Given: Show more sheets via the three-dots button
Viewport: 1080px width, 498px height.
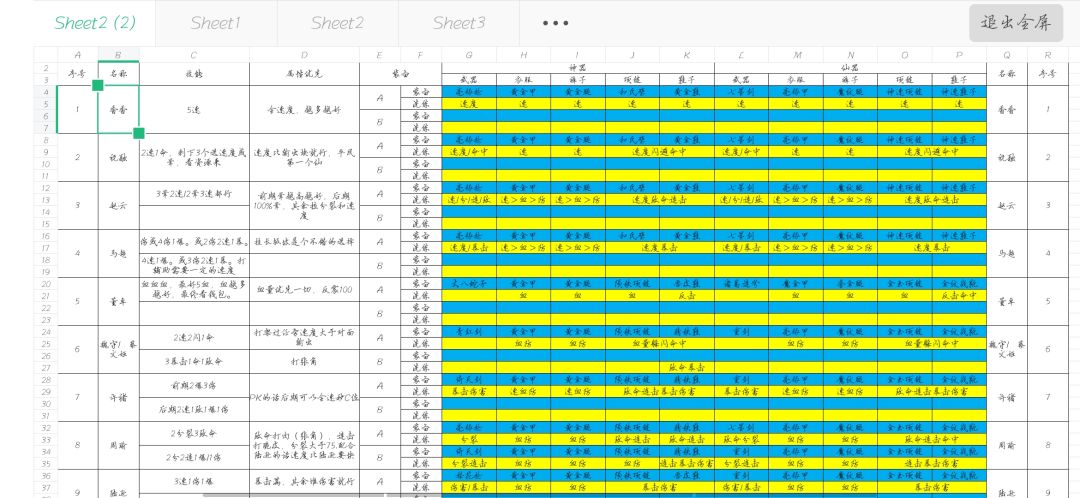Looking at the screenshot, I should pyautogui.click(x=555, y=23).
